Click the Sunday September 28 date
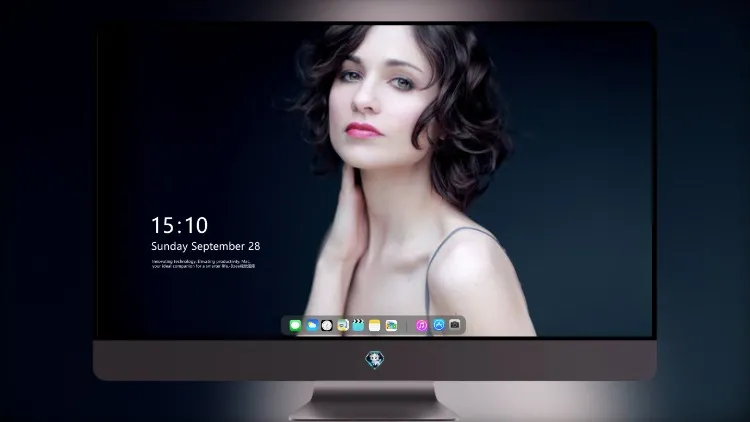Viewport: 750px width, 422px height. pyautogui.click(x=206, y=246)
